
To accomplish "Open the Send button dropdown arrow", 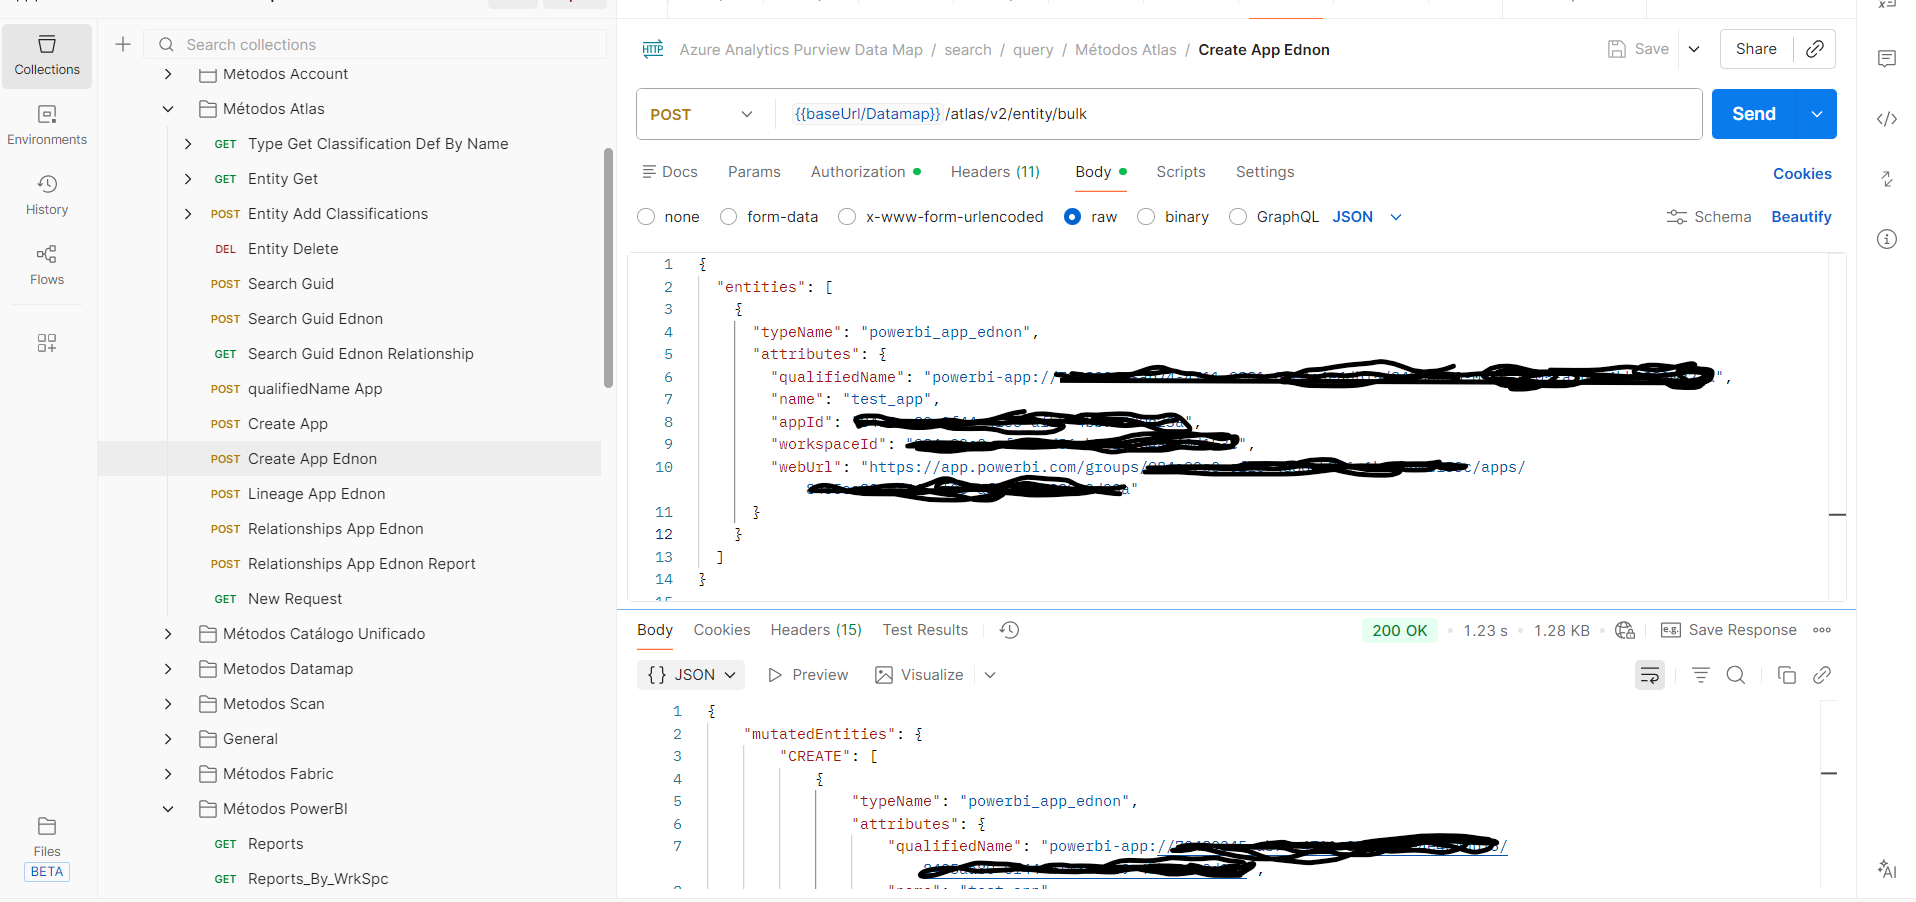I will [x=1817, y=114].
